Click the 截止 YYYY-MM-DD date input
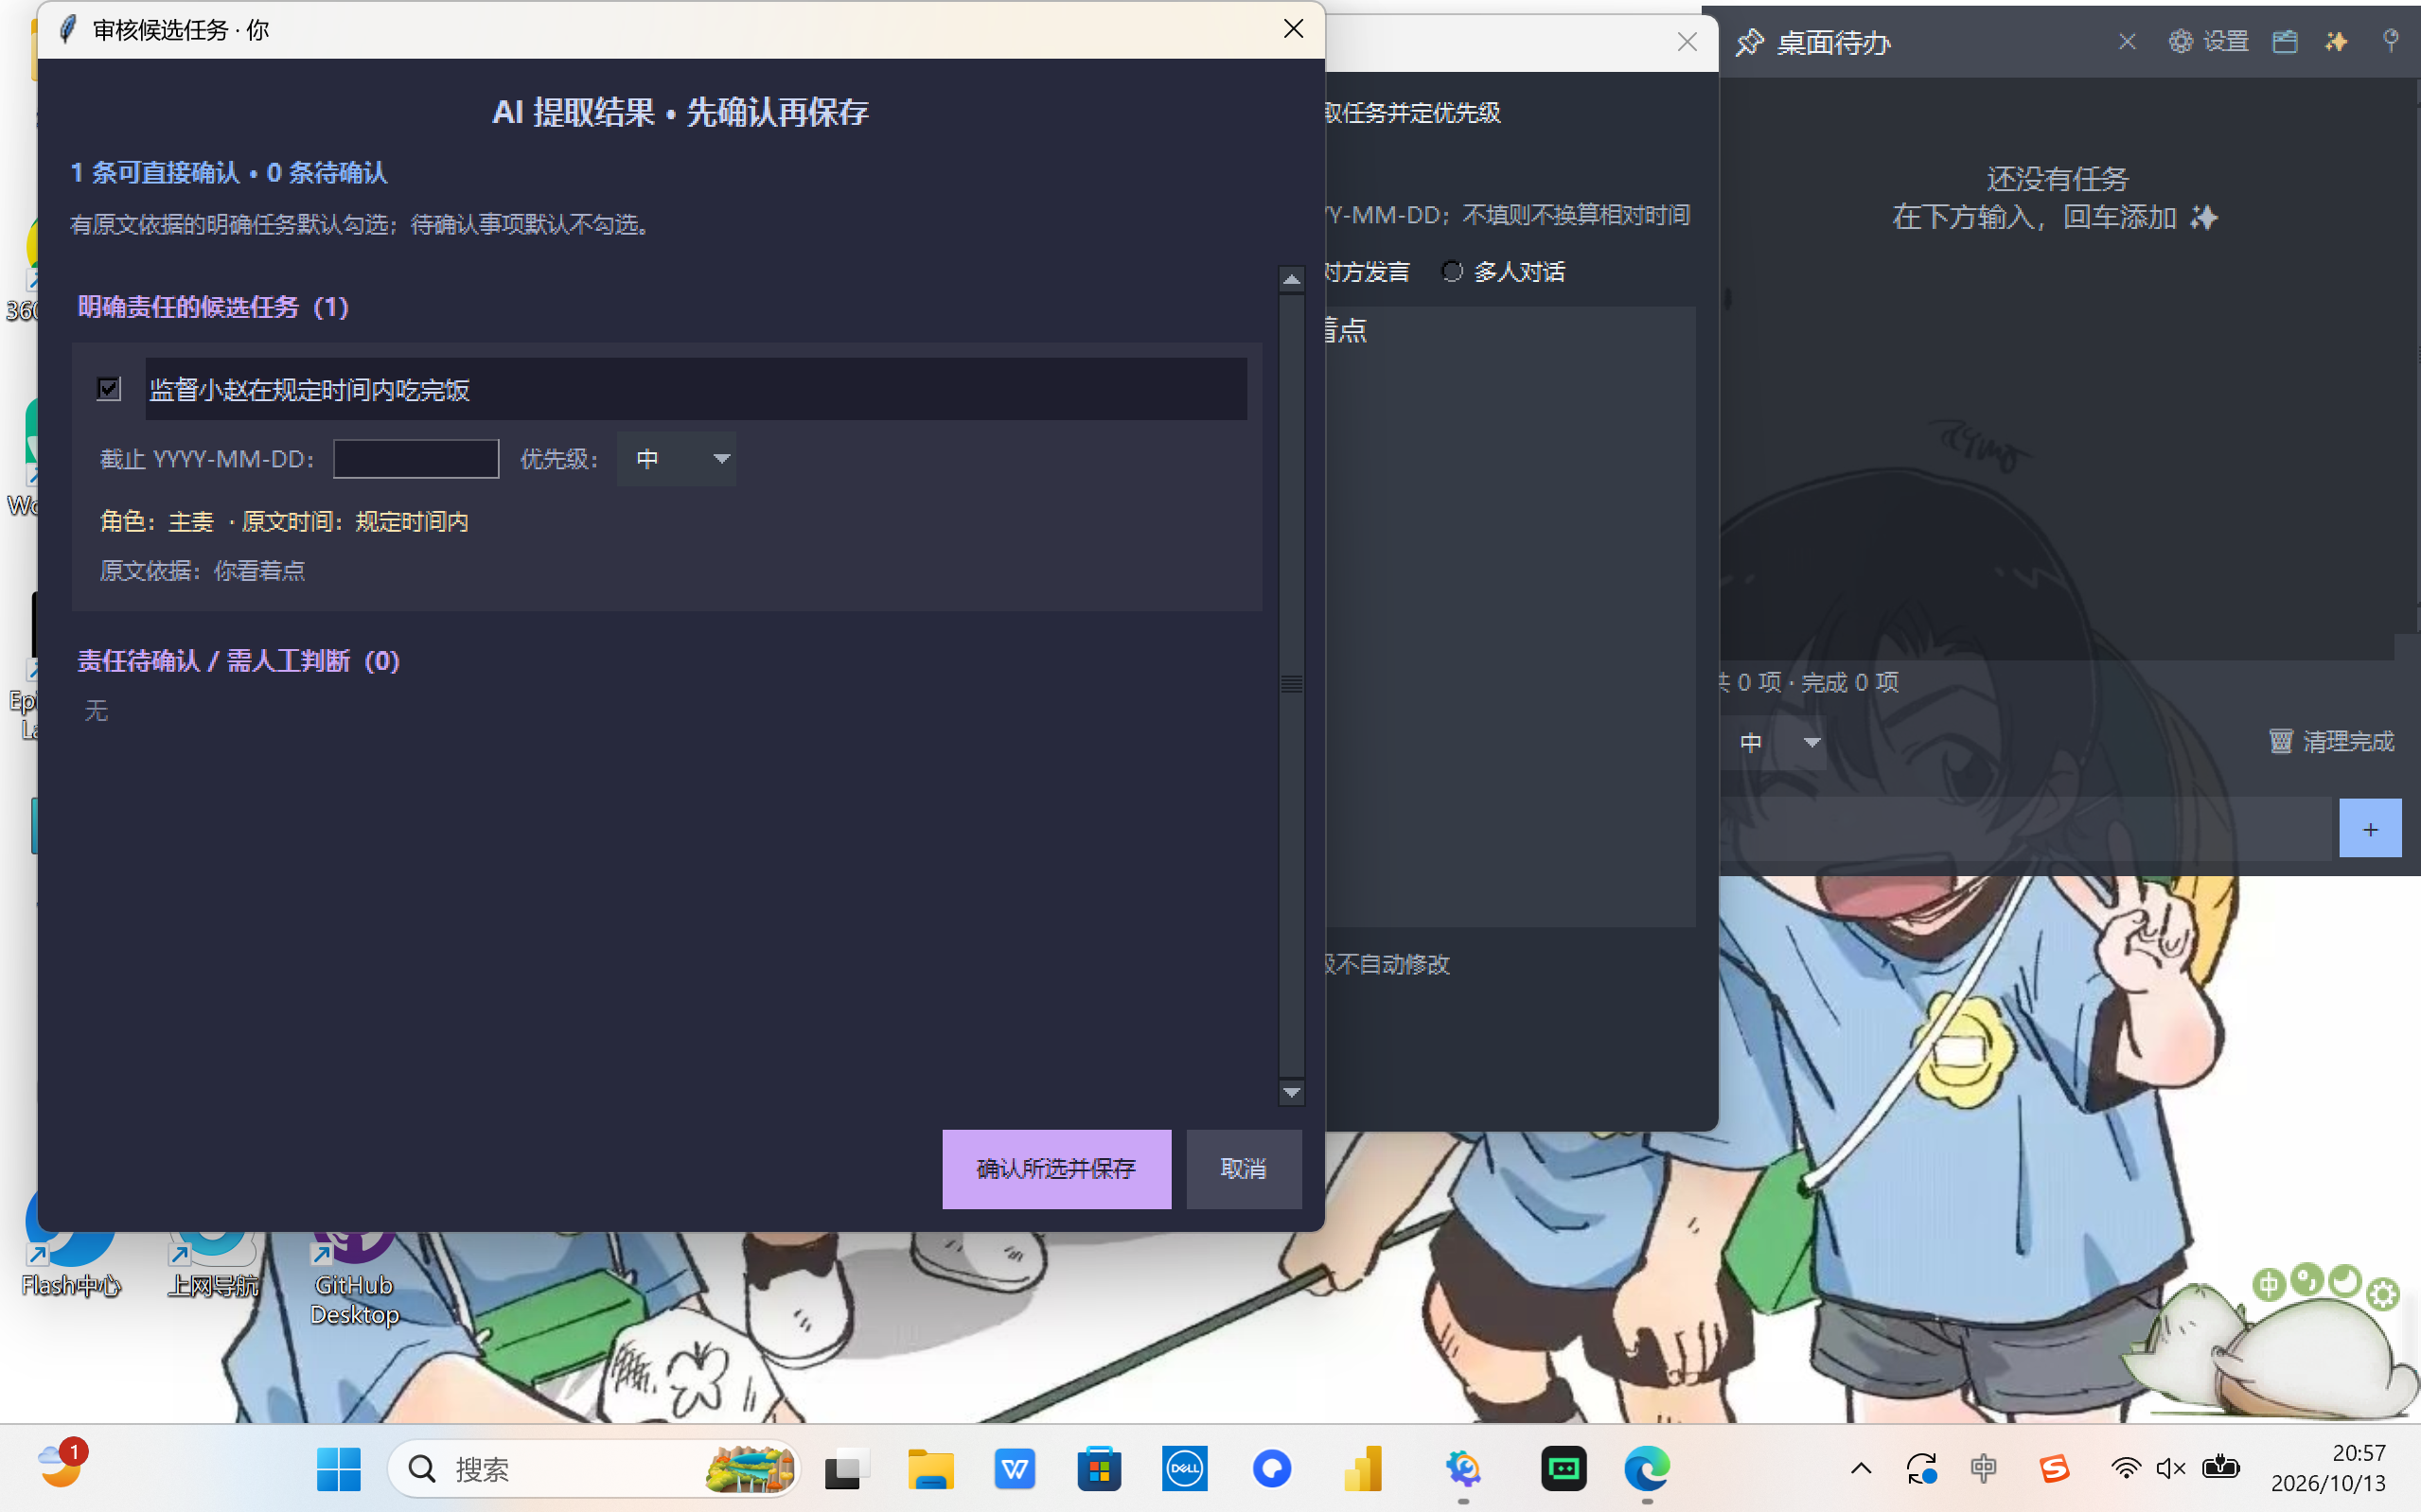This screenshot has height=1512, width=2421. click(x=416, y=459)
